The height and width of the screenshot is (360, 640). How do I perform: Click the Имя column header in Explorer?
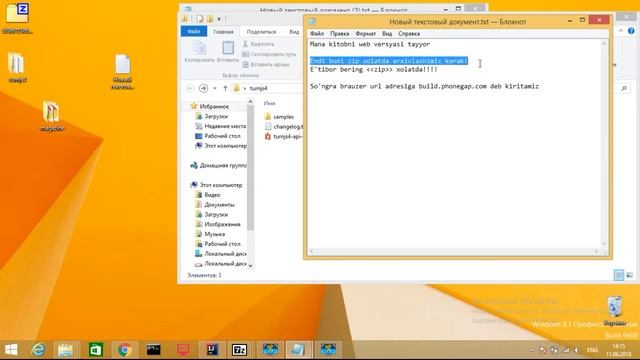coord(269,103)
